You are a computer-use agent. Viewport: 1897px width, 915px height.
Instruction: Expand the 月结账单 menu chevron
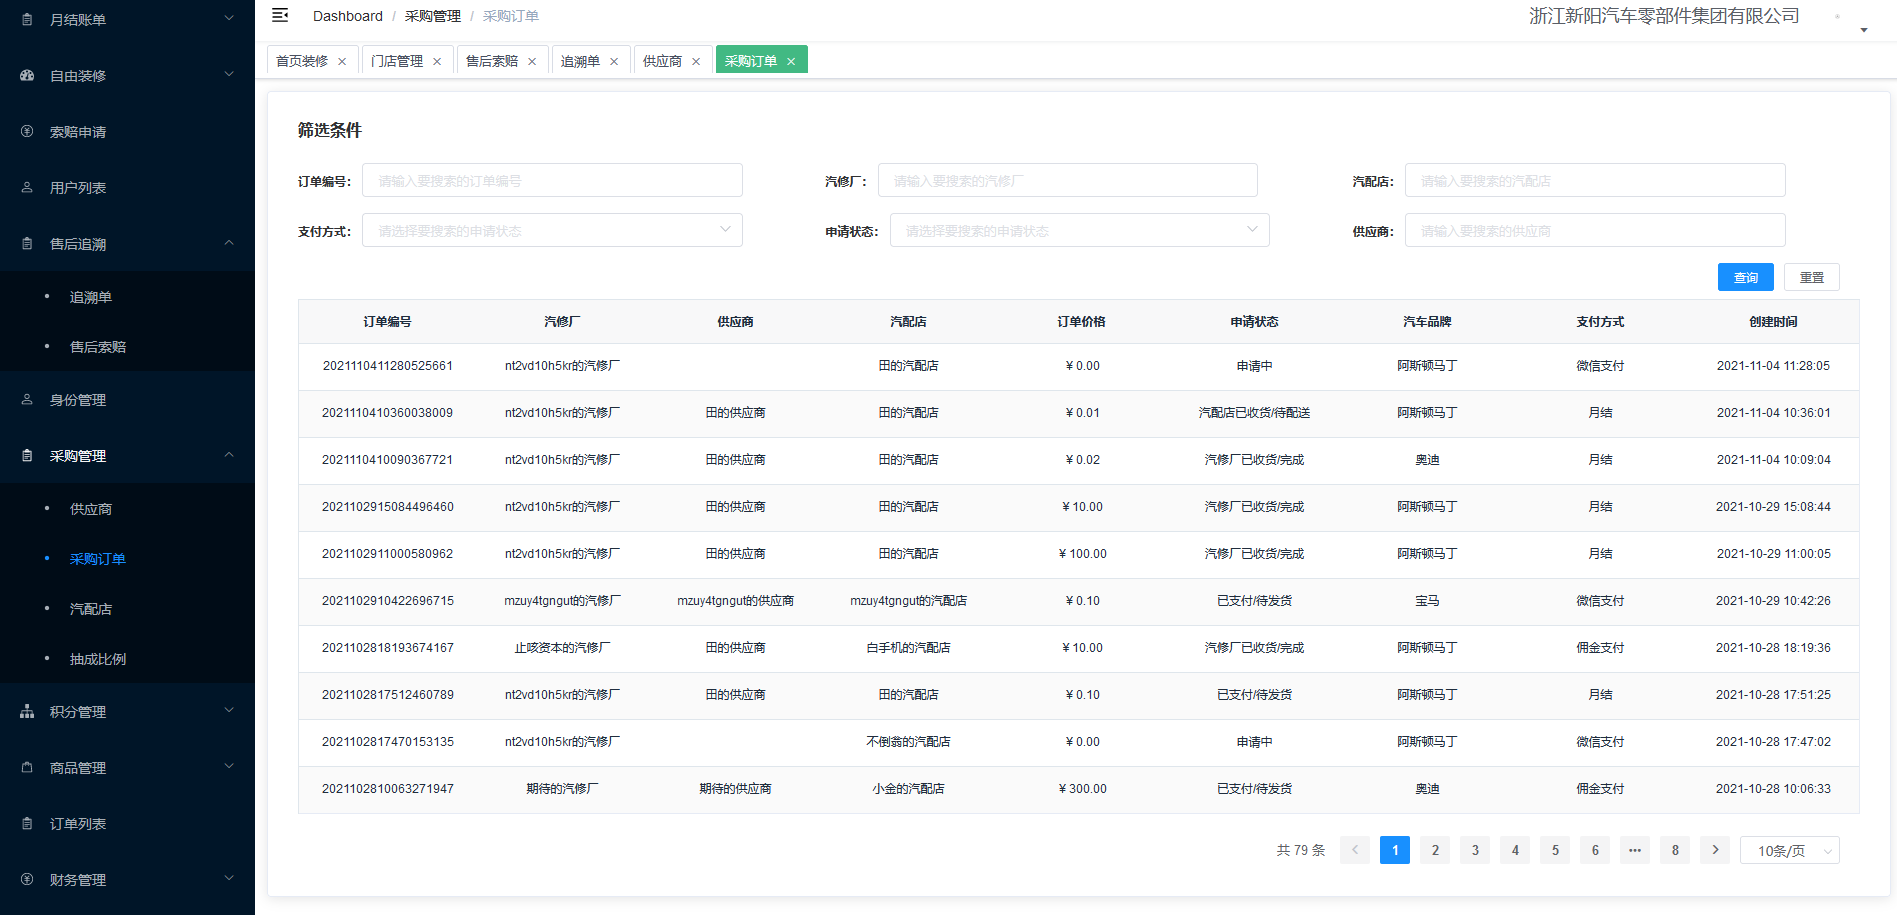(229, 18)
